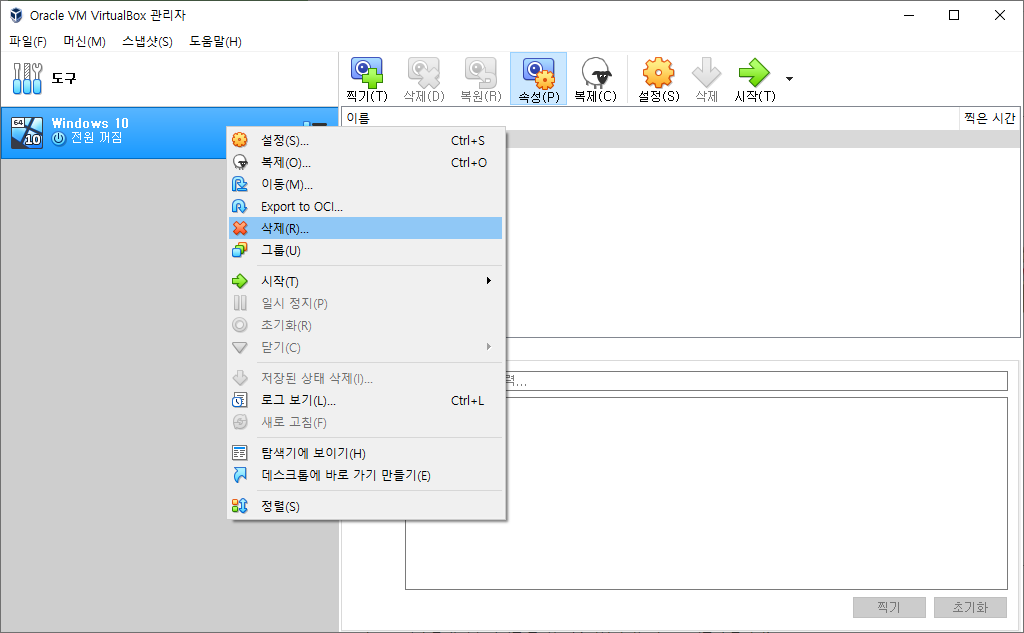Screen dimensions: 1024x633
Task: Open the 파일(F) menu
Action: click(x=27, y=42)
